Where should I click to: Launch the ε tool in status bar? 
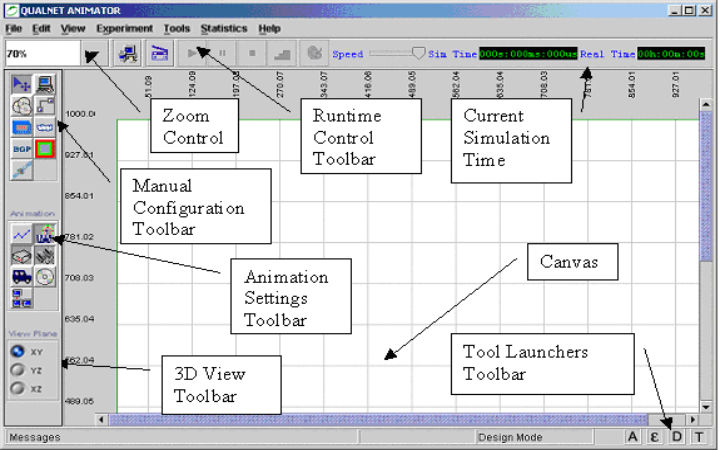tap(654, 437)
